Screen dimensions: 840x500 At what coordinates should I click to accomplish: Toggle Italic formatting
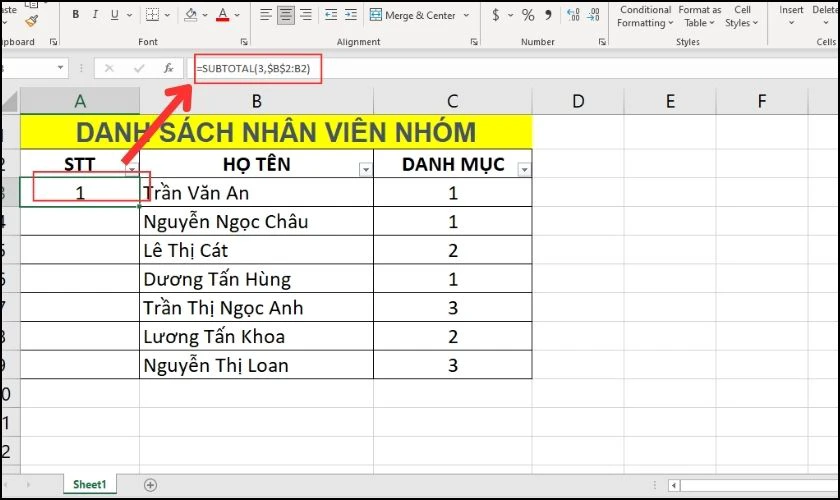click(x=95, y=14)
